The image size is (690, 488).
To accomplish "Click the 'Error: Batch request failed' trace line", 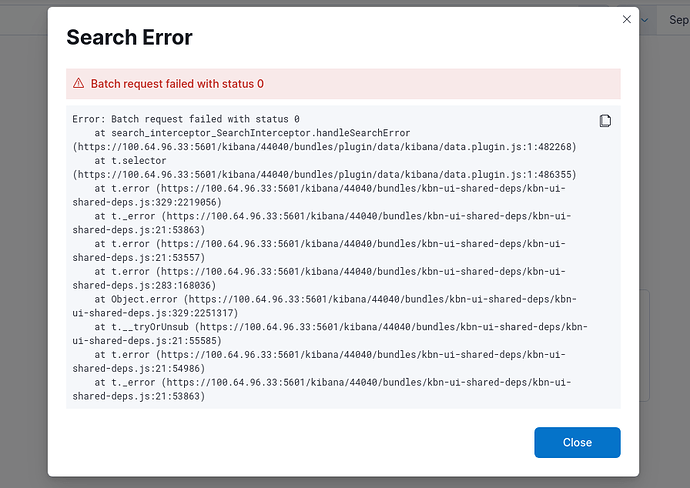I will tap(186, 119).
